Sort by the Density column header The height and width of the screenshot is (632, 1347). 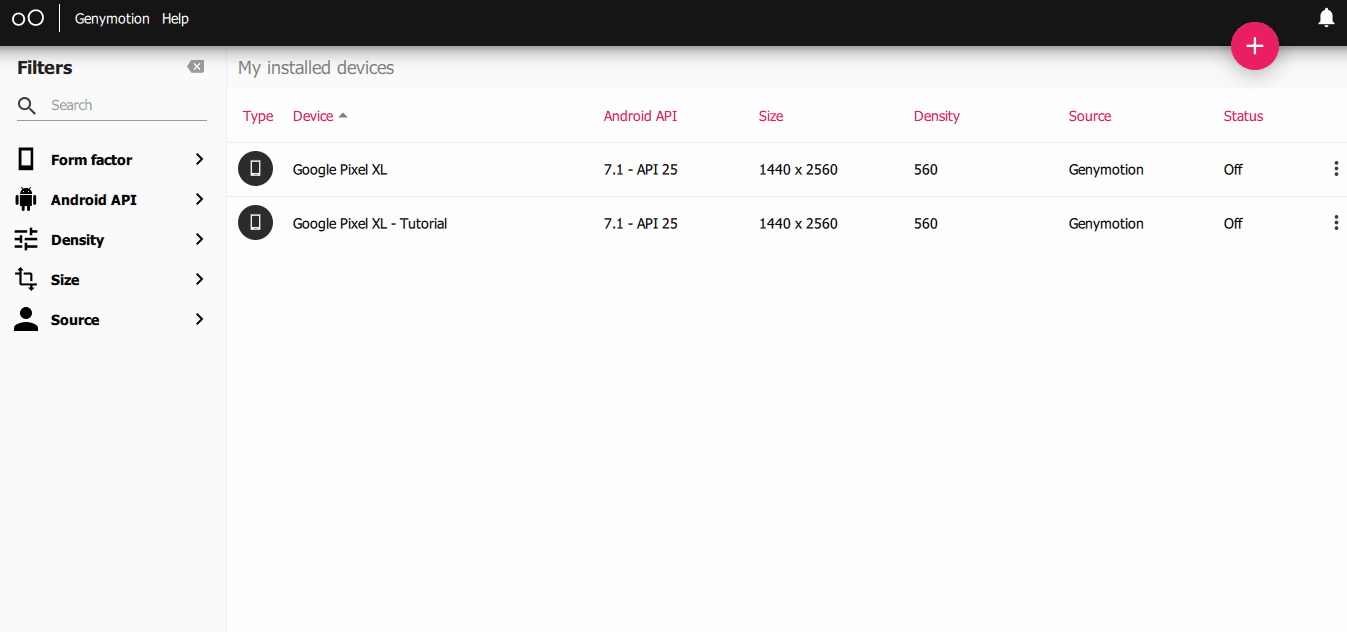pos(937,116)
